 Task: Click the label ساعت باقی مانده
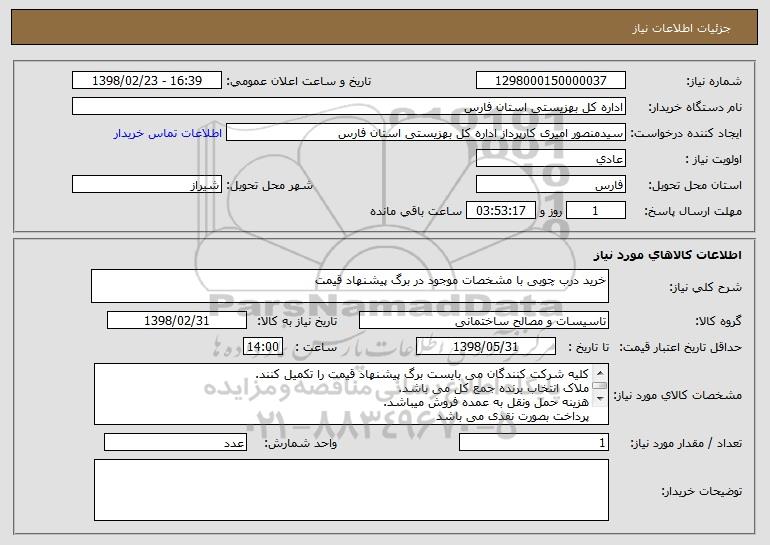[x=416, y=211]
